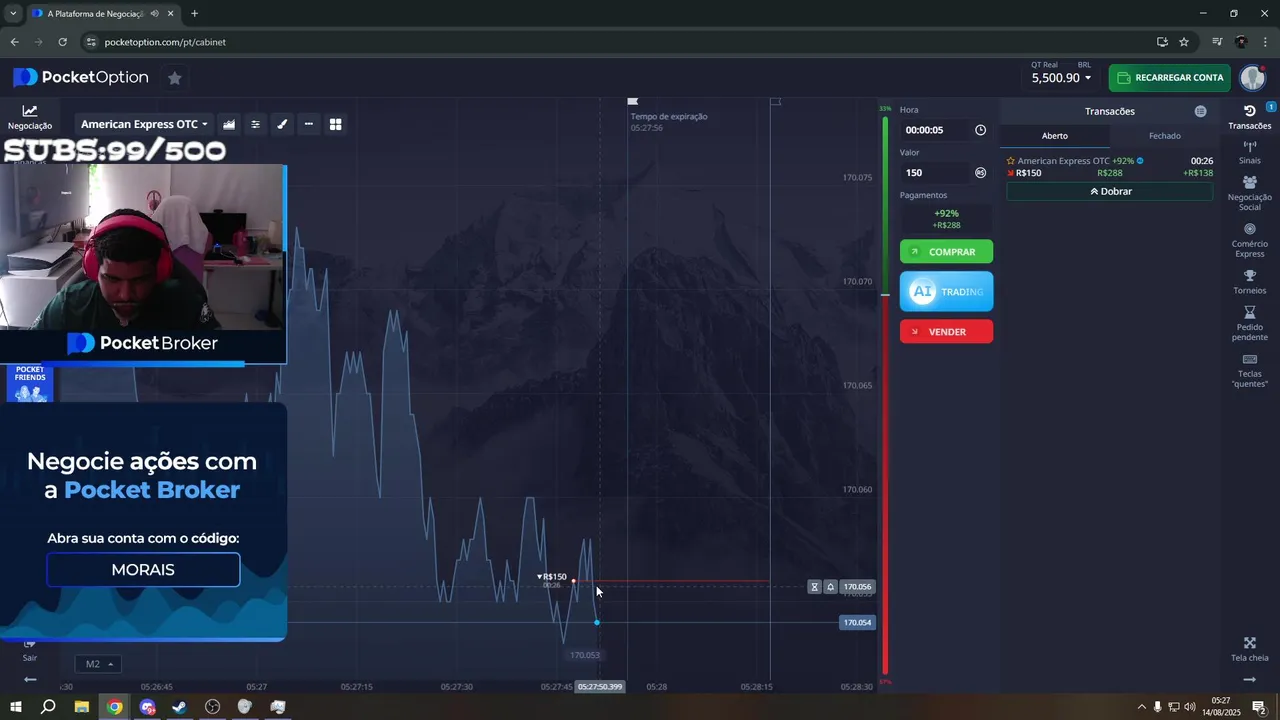Click the clock icon beside Hora
Screen dimensions: 1280x720
coord(980,130)
